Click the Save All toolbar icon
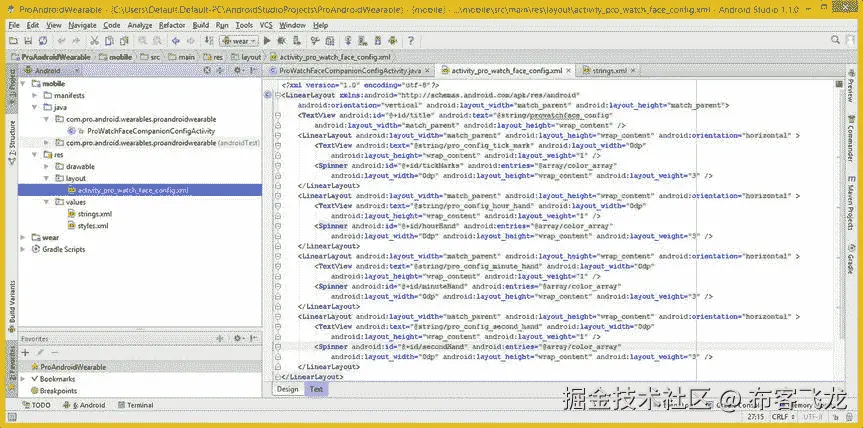The width and height of the screenshot is (863, 428). click(x=28, y=41)
